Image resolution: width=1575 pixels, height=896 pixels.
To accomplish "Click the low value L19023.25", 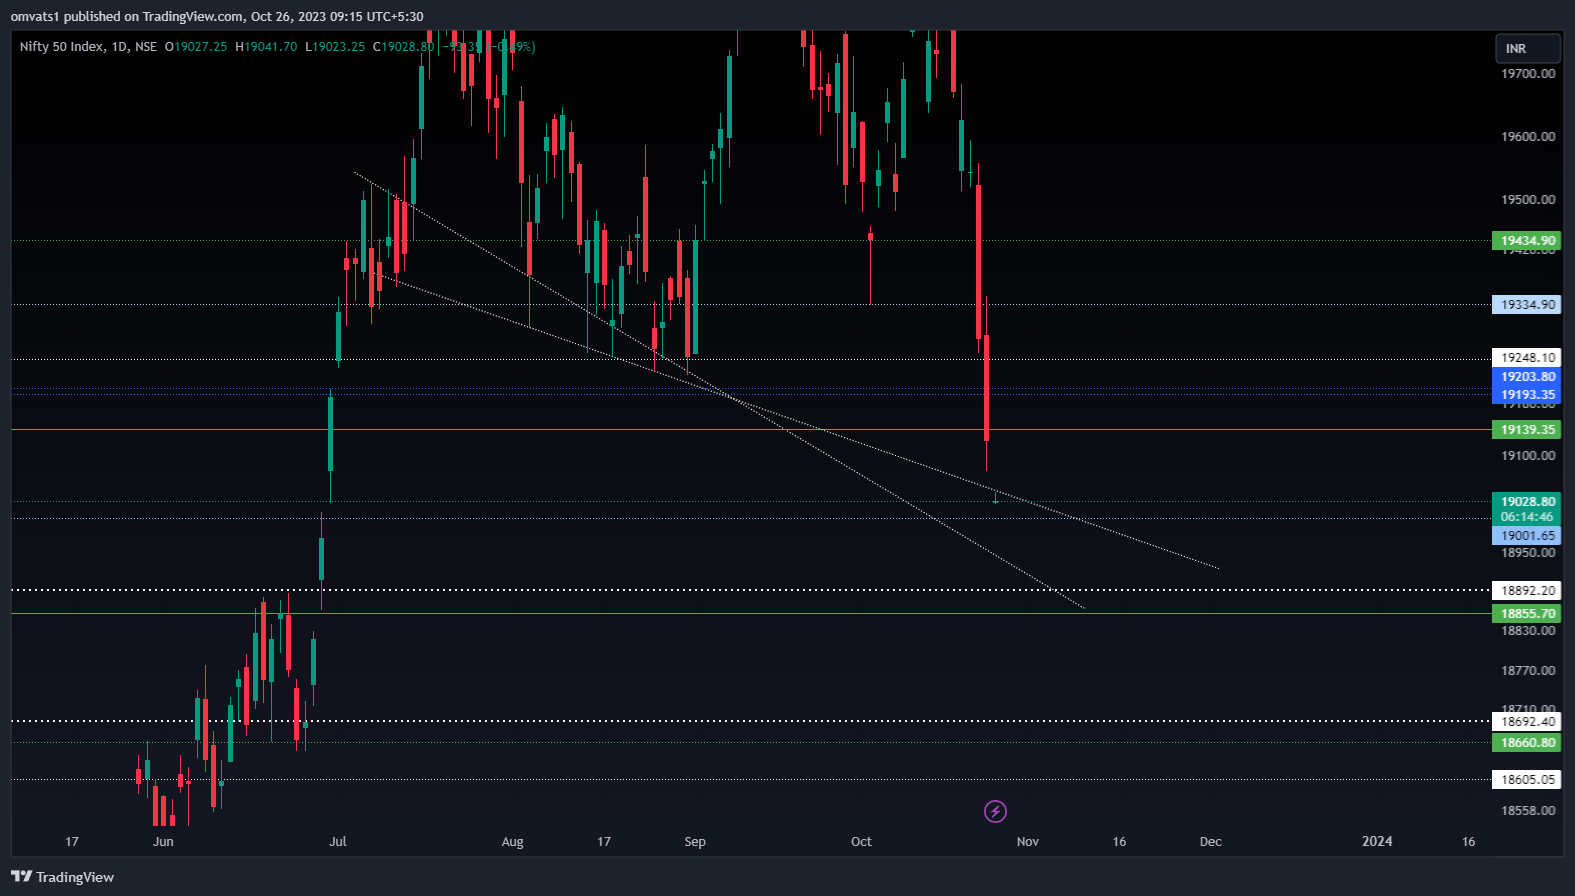I will (x=335, y=47).
